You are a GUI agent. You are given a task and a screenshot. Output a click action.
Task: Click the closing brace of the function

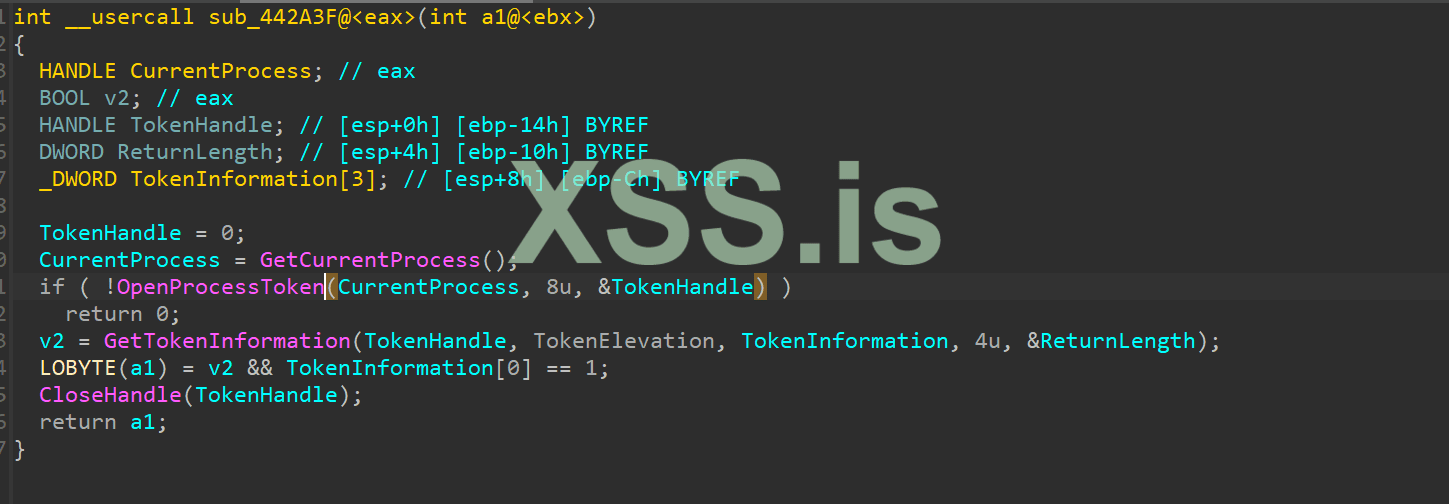[19, 449]
